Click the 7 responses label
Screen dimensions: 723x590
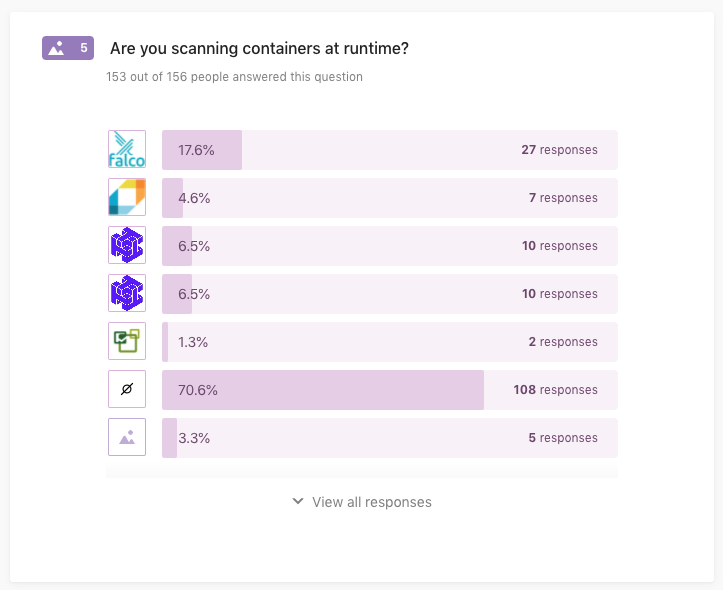(563, 198)
